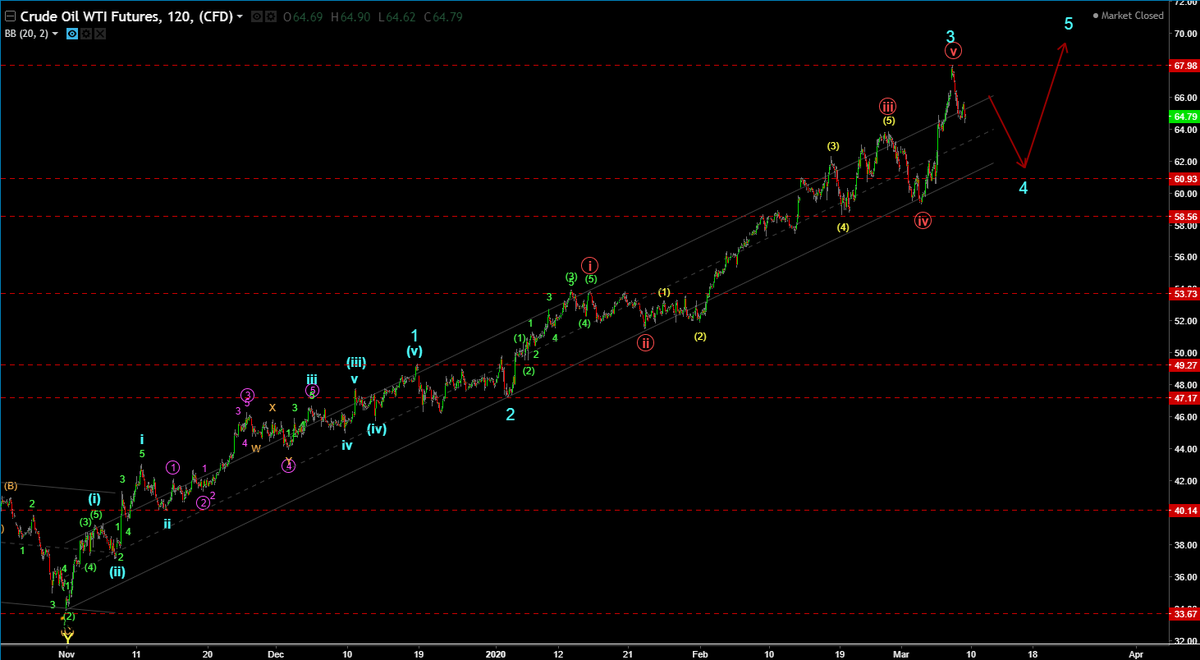
Task: Click the red circled ii wave label
Action: click(647, 343)
